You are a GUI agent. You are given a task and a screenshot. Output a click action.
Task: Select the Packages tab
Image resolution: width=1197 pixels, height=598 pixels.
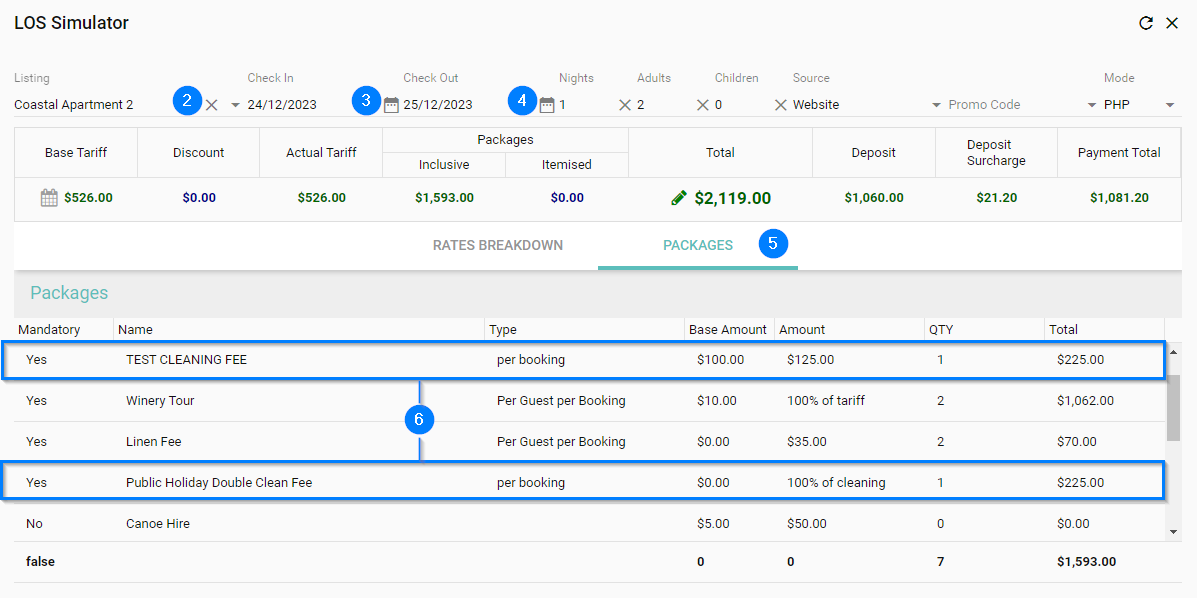coord(698,245)
